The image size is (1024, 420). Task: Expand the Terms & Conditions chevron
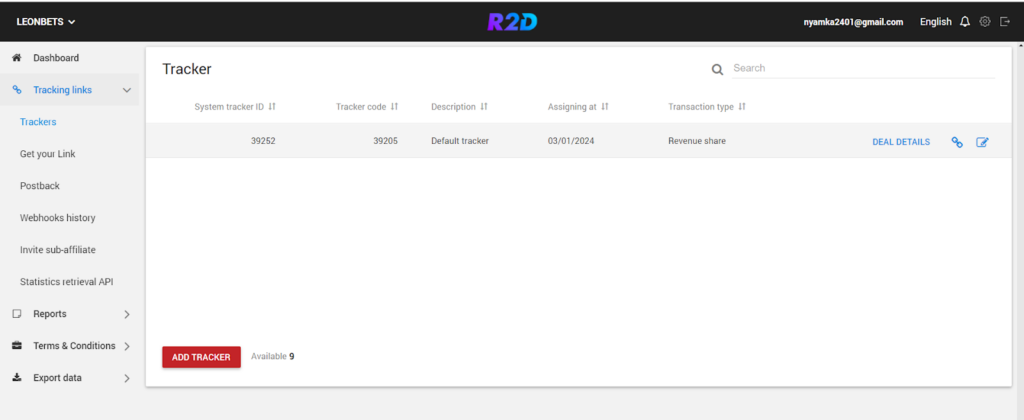[x=127, y=346]
